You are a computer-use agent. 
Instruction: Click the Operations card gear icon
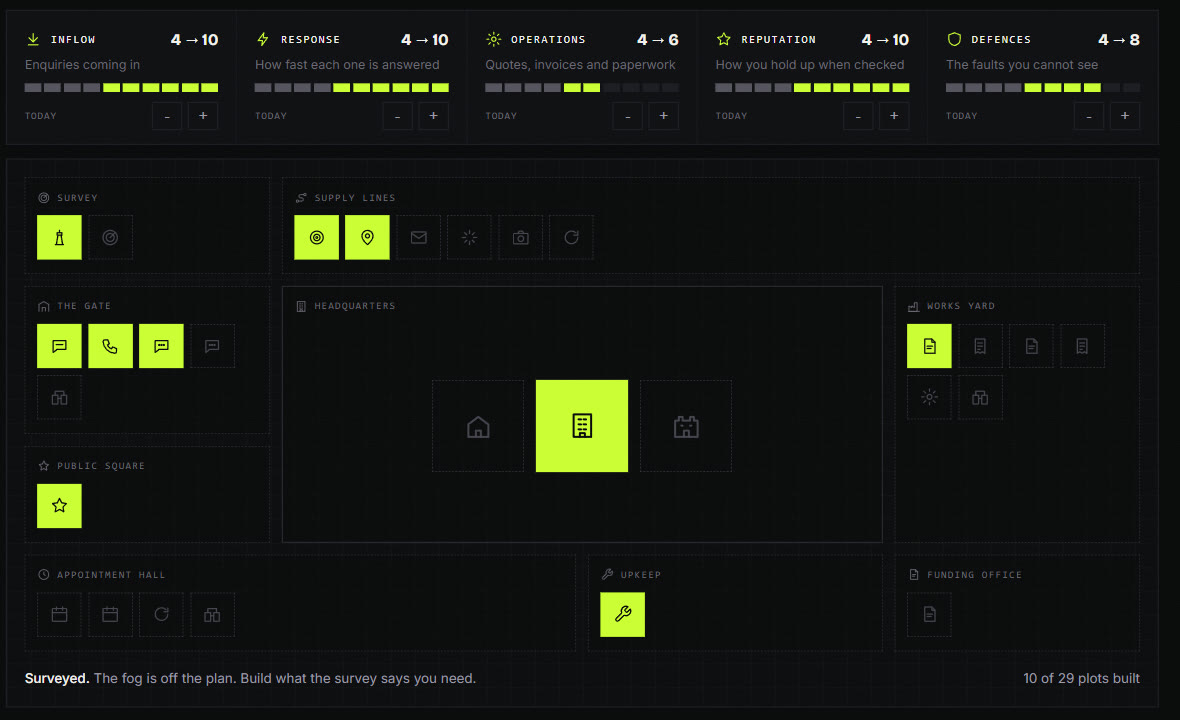(494, 39)
